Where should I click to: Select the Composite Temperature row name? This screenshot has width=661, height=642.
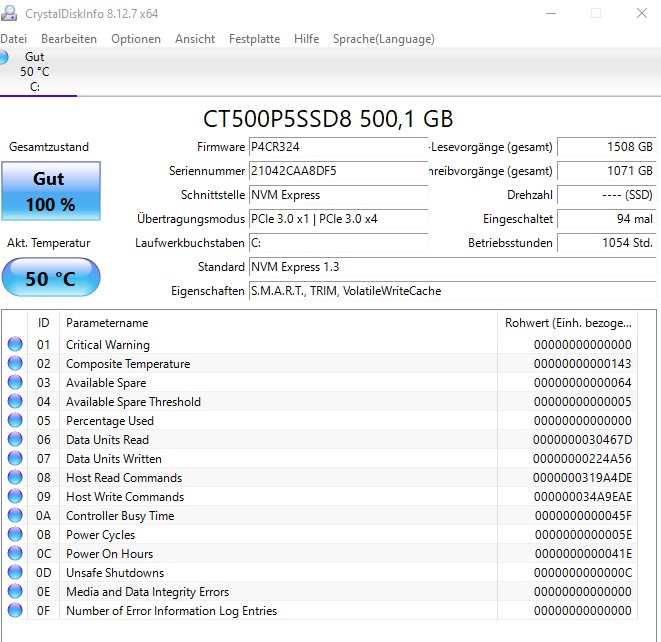point(128,364)
